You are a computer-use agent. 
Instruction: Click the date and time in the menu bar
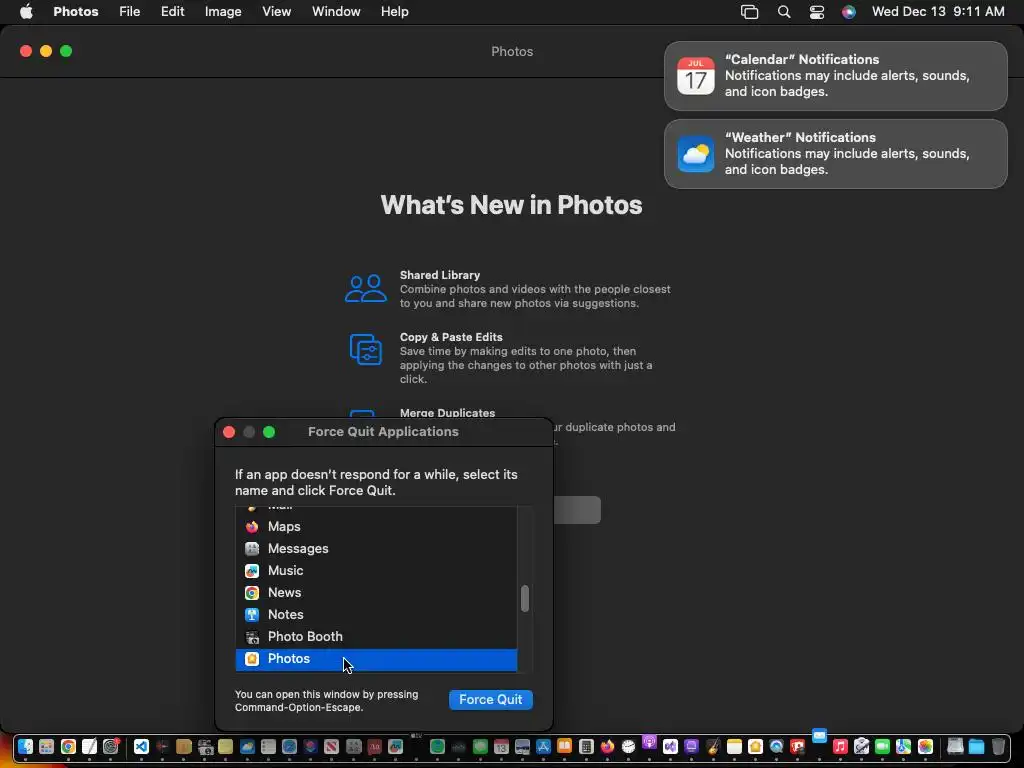point(938,12)
